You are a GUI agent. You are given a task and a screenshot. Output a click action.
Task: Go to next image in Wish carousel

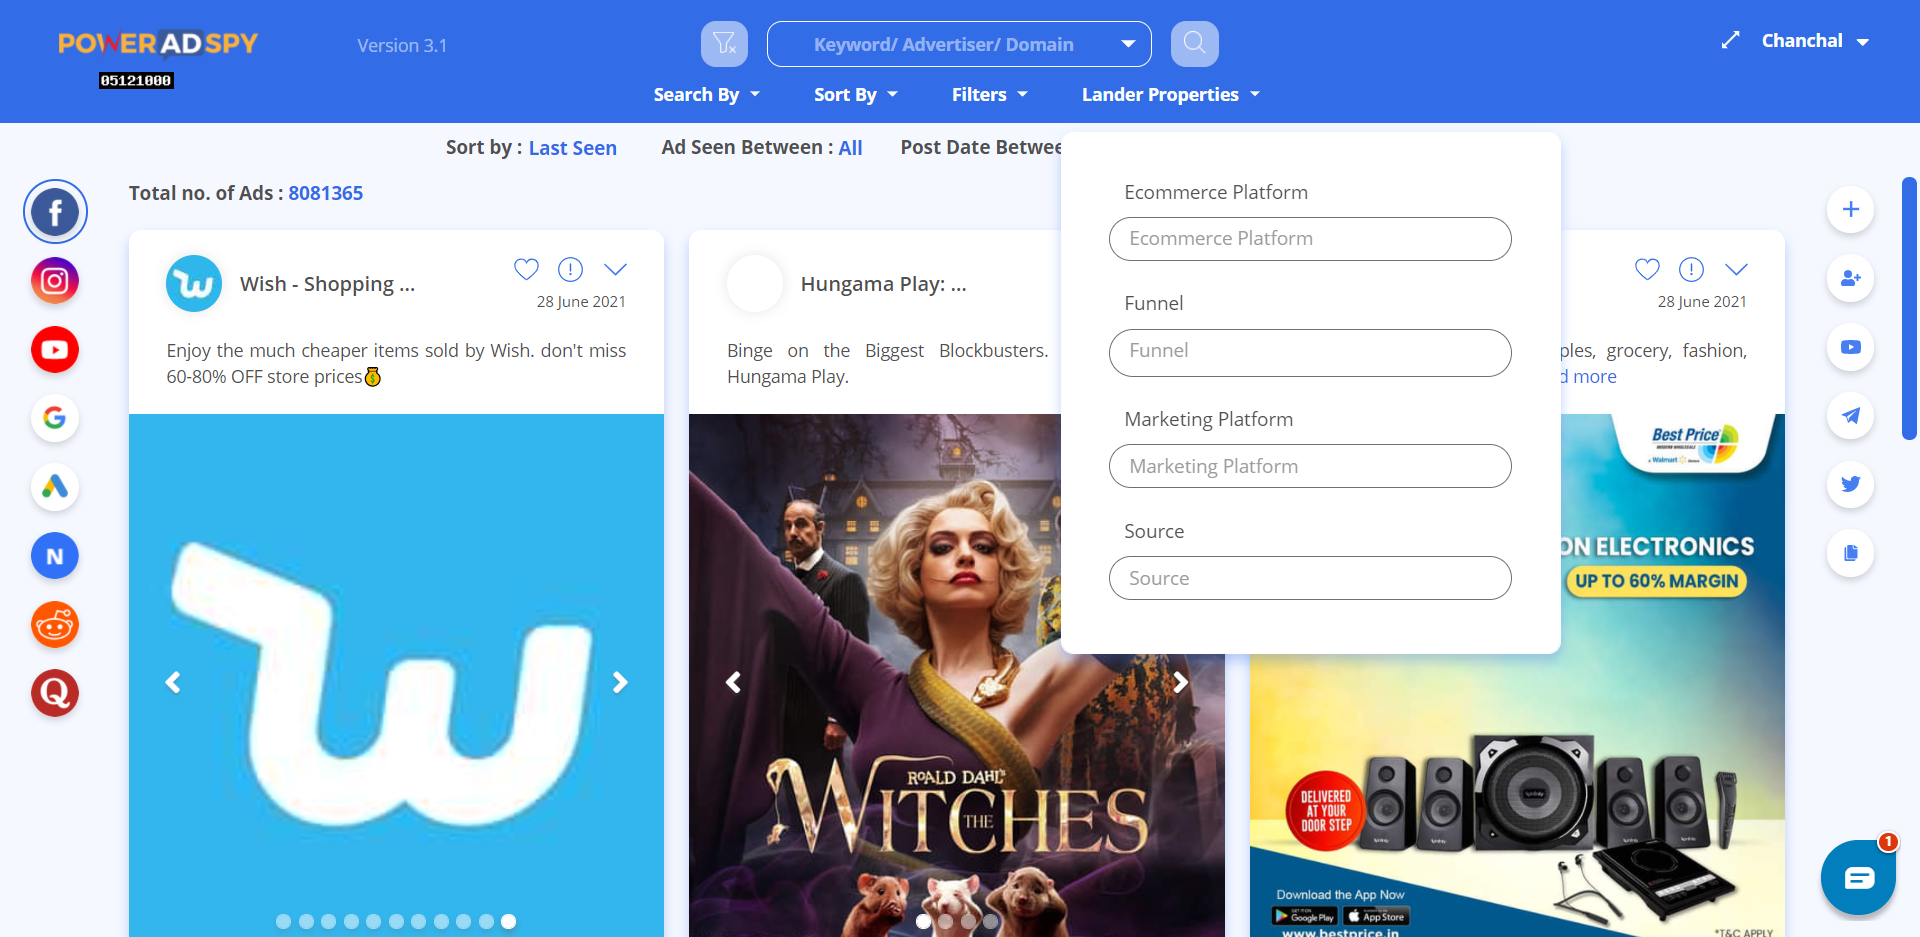tap(620, 682)
